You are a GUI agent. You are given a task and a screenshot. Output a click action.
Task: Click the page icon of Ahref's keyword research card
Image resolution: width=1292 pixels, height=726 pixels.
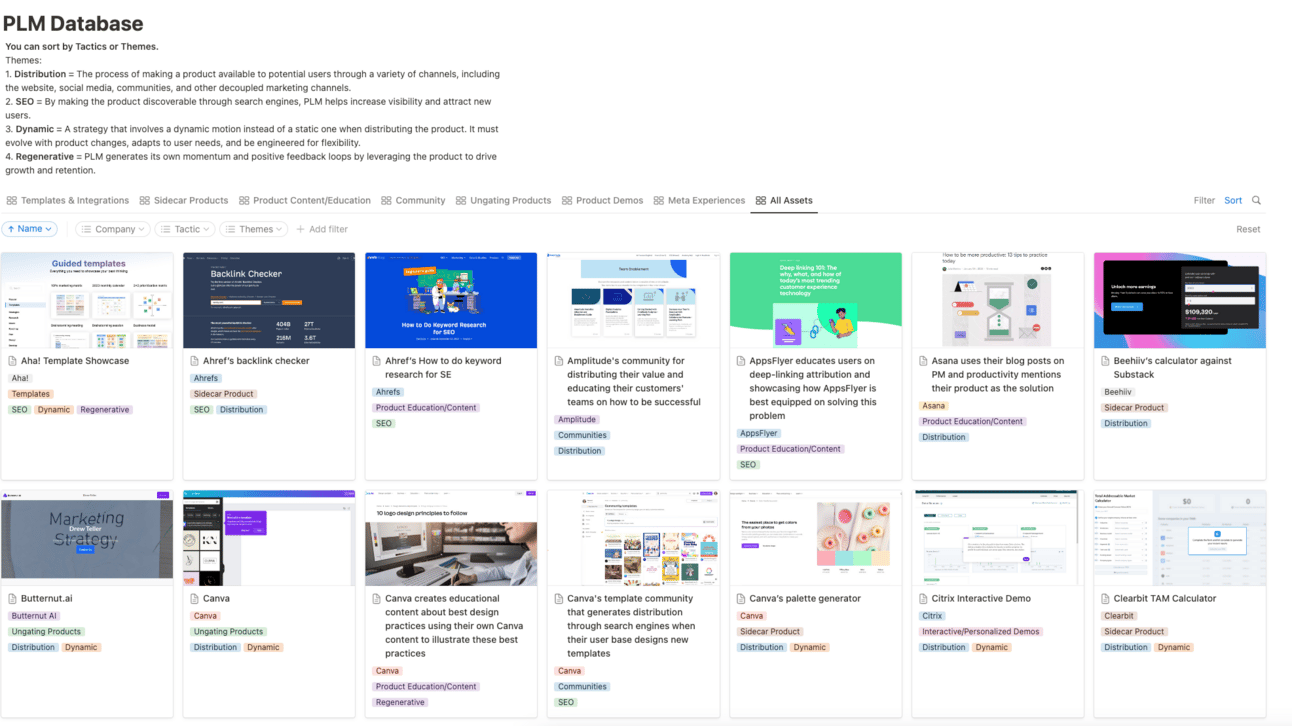click(377, 361)
